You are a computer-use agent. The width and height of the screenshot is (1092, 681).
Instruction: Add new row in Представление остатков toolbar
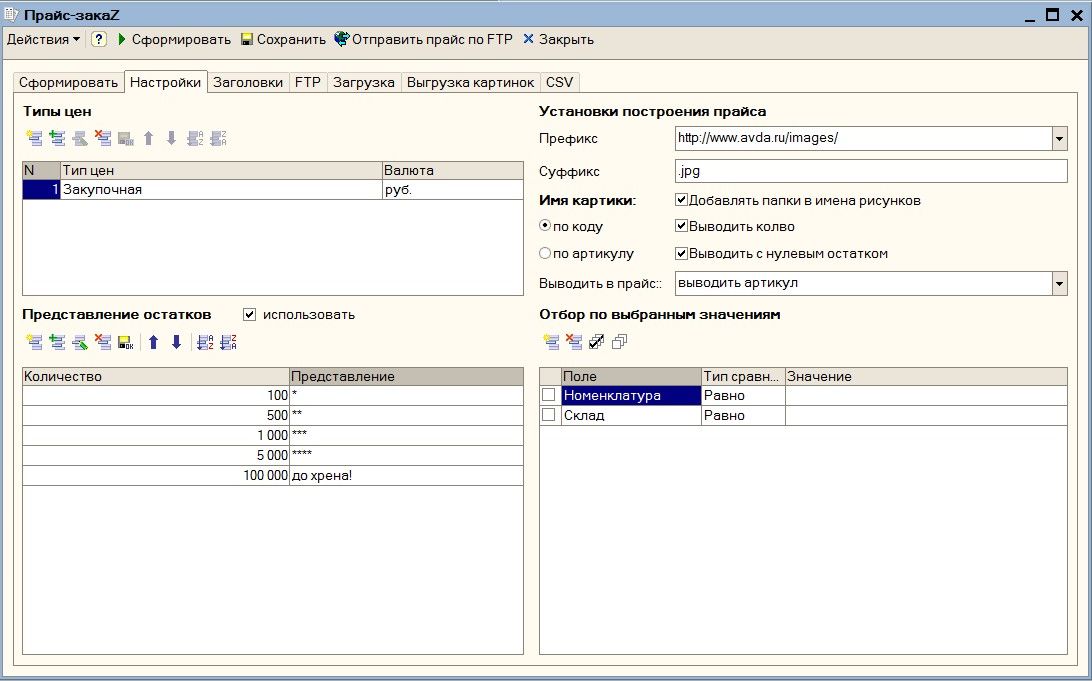tap(34, 342)
